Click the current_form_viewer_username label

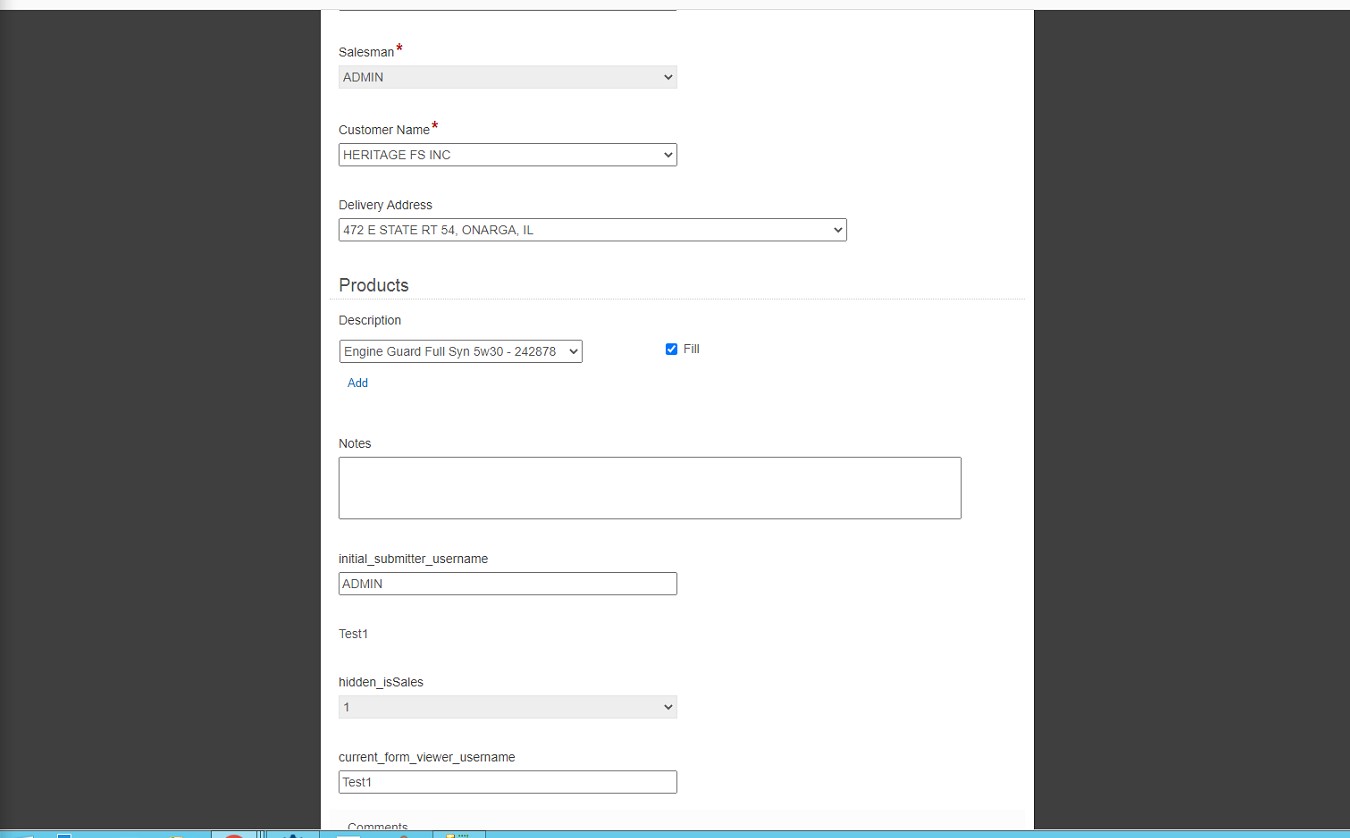point(426,757)
